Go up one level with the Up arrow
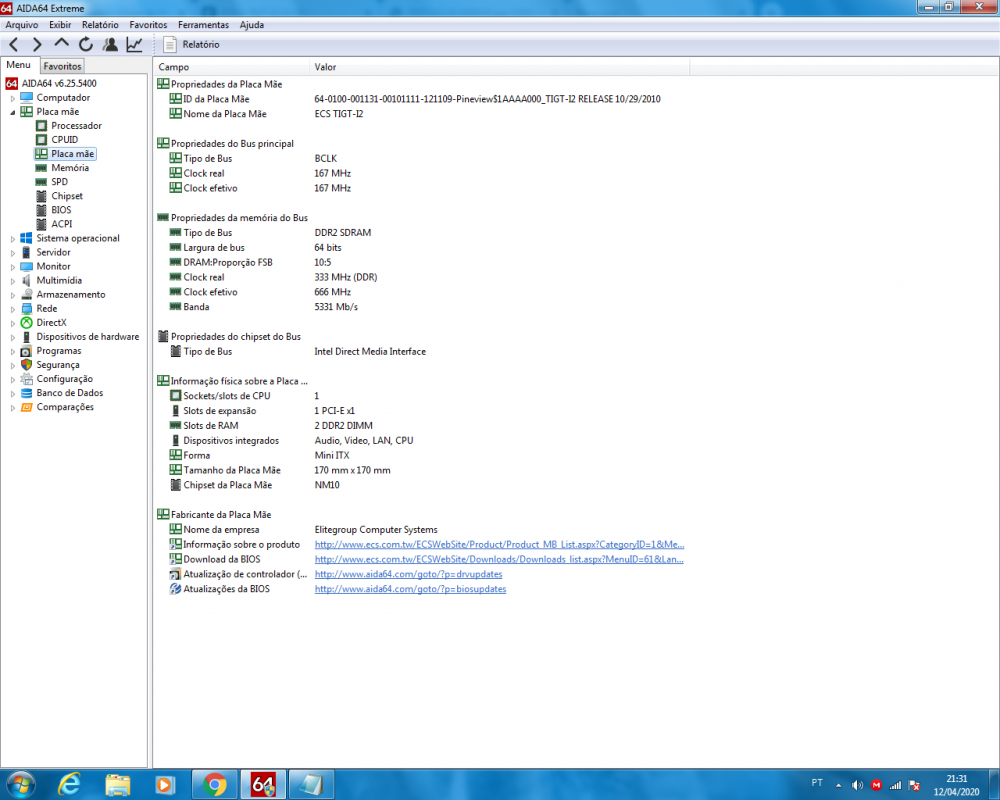1000x800 pixels. pyautogui.click(x=62, y=44)
